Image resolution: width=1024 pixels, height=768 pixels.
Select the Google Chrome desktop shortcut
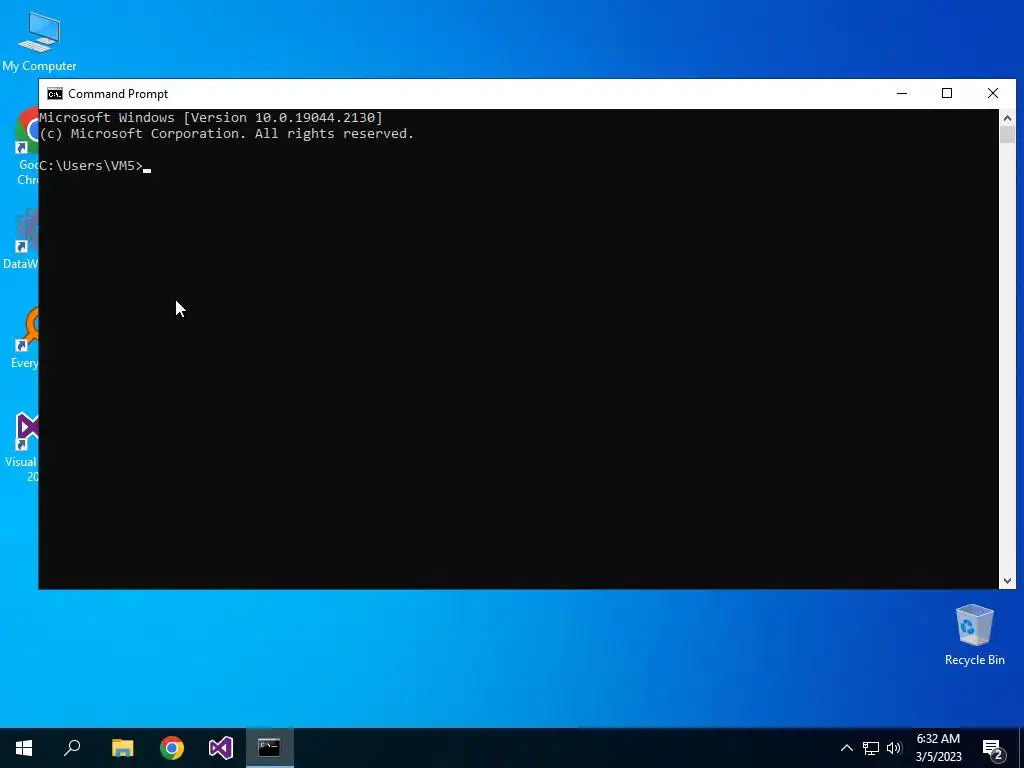(x=26, y=147)
